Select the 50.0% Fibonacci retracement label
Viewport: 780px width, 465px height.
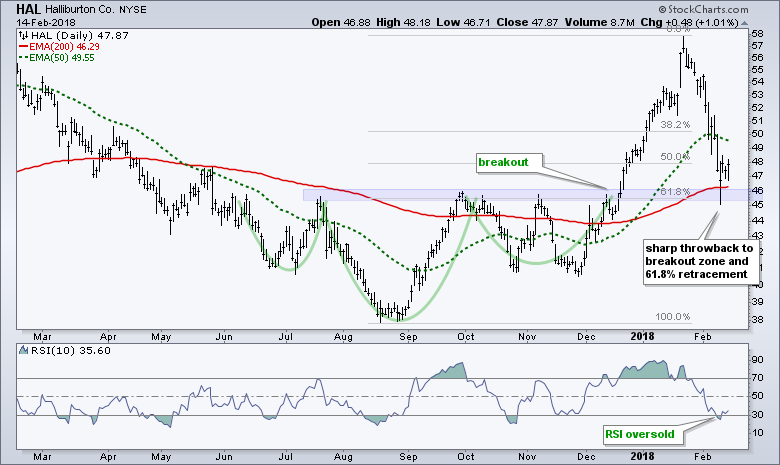[675, 157]
